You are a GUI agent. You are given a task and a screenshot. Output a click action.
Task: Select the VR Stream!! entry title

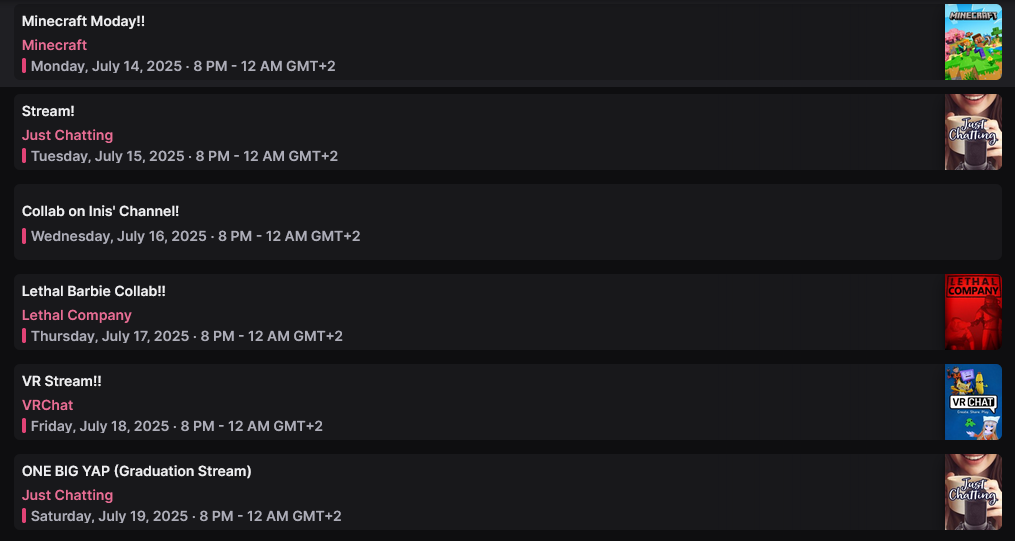point(62,381)
